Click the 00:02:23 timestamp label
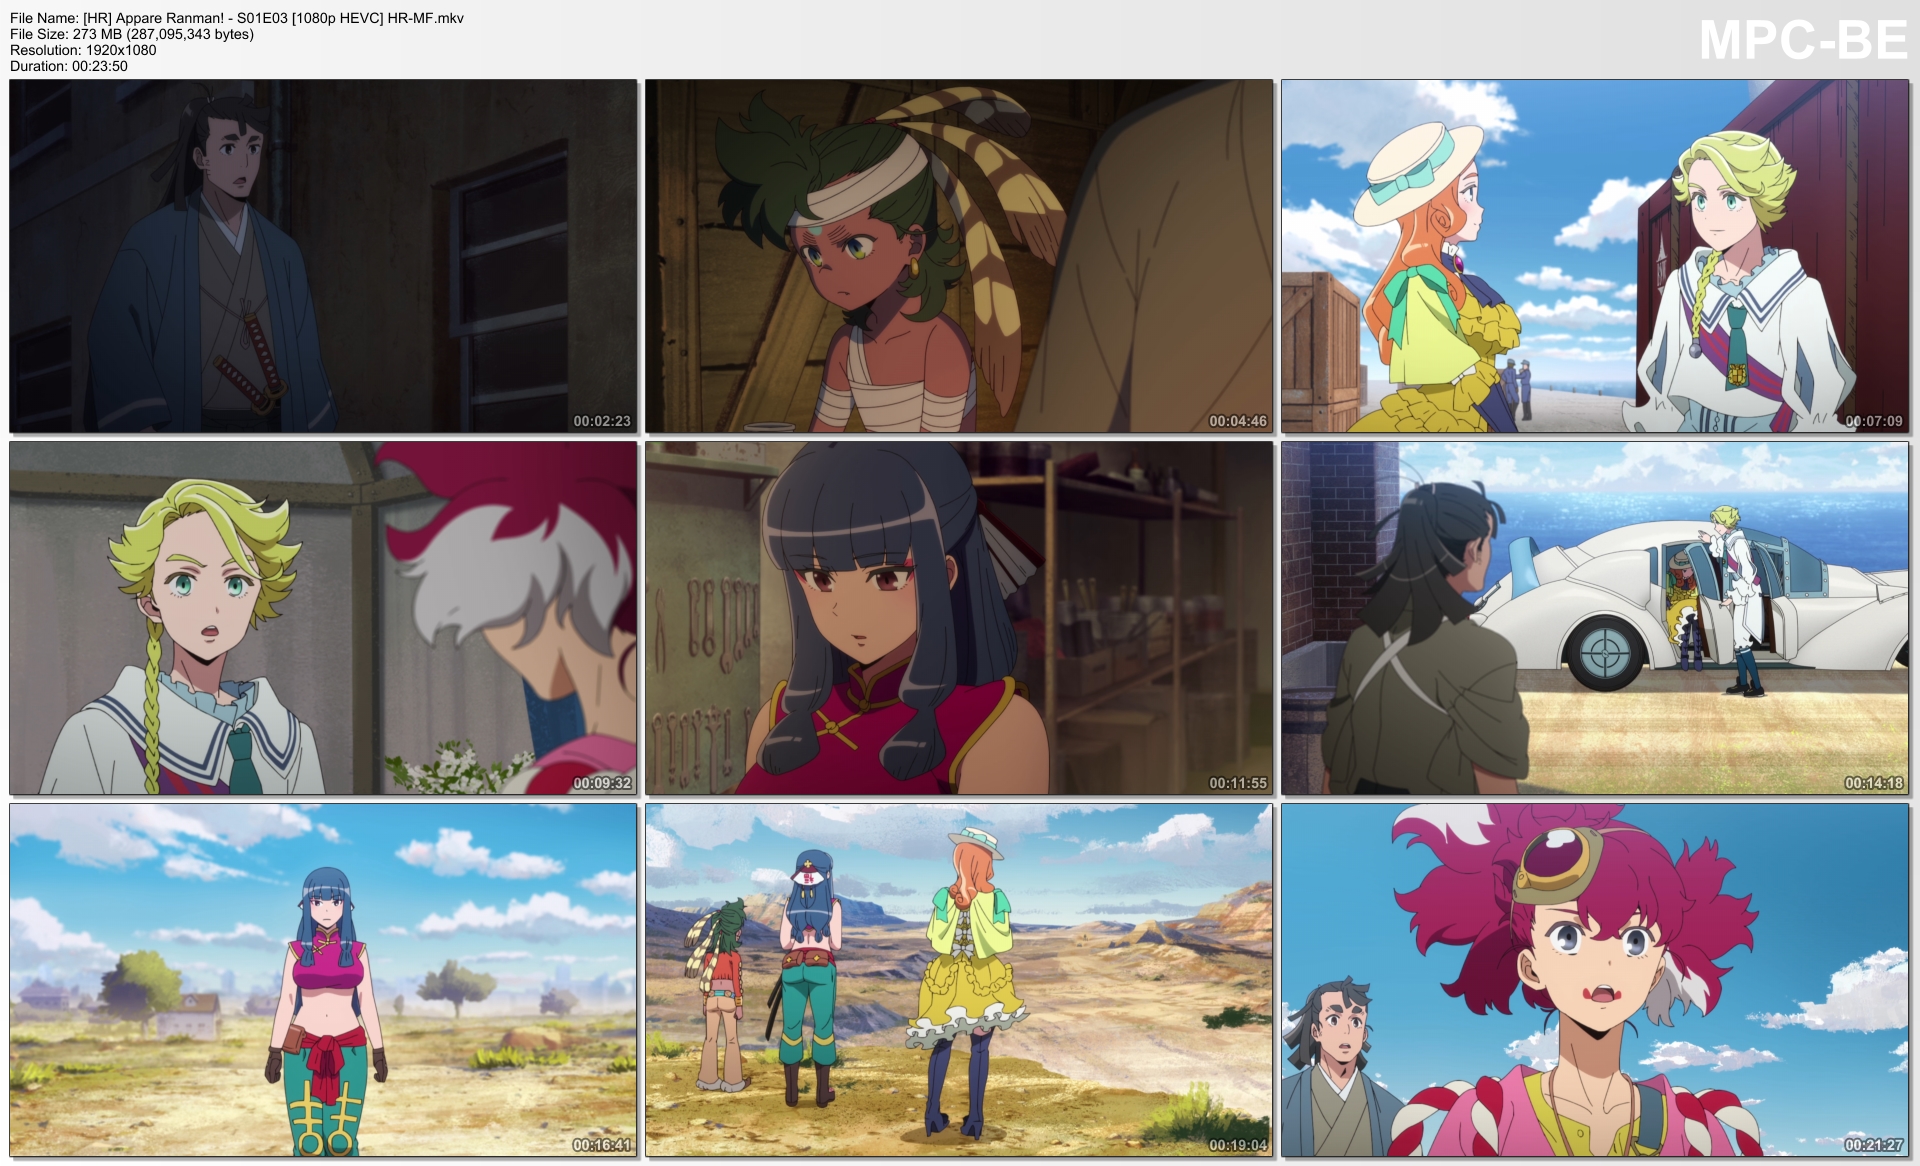Image resolution: width=1920 pixels, height=1166 pixels. coord(602,421)
